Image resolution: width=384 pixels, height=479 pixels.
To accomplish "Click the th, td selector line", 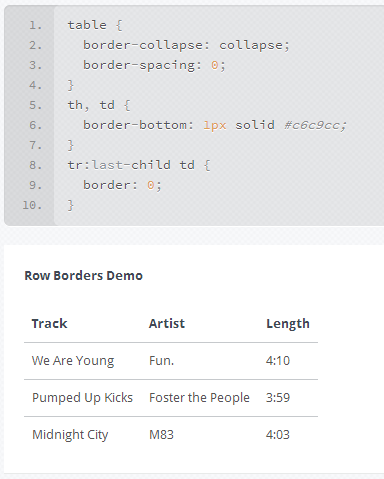I will tap(99, 105).
